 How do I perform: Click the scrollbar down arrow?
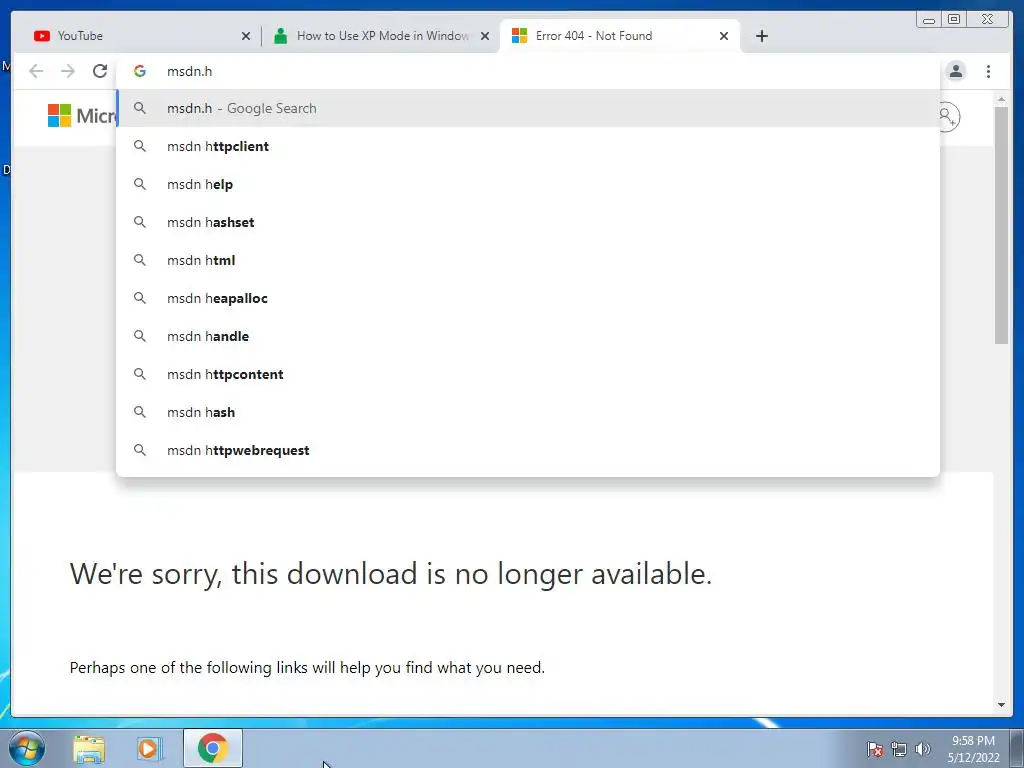(x=1001, y=705)
